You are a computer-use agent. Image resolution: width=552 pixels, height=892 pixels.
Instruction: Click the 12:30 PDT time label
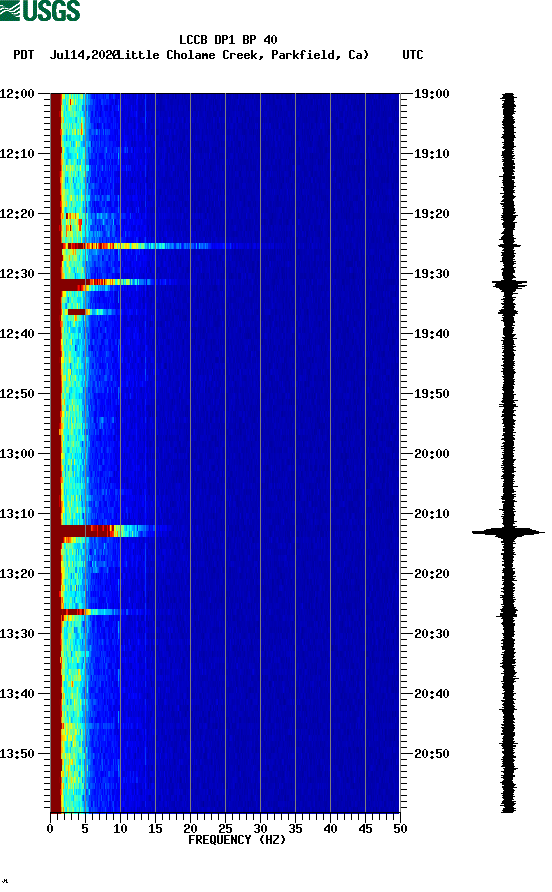click(17, 274)
